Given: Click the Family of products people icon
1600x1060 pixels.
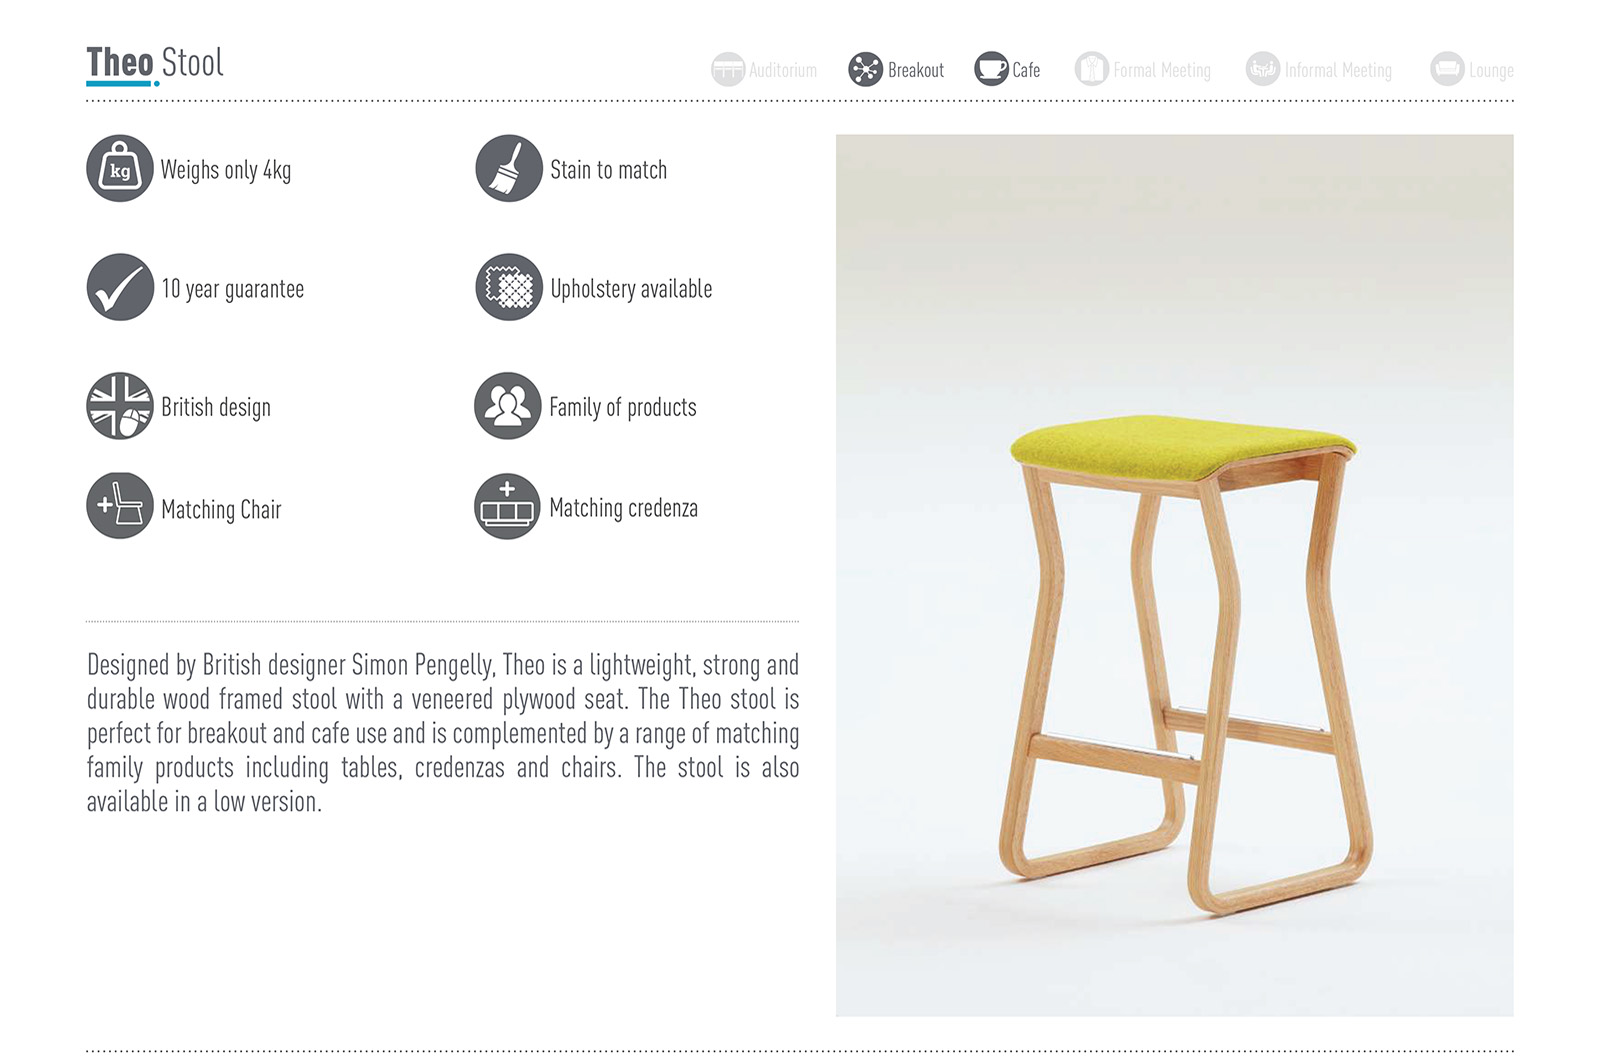Looking at the screenshot, I should tap(508, 406).
